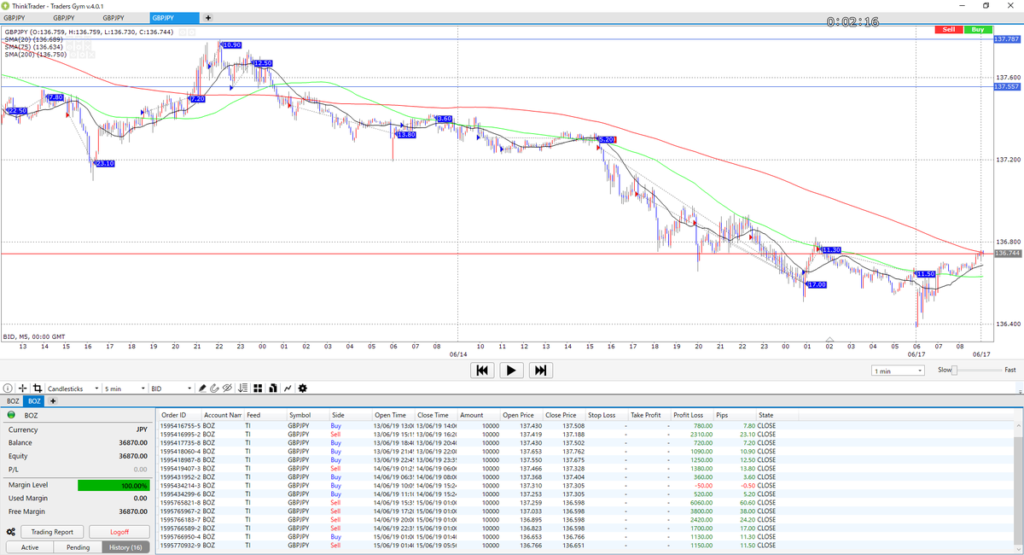This screenshot has width=1024, height=555.
Task: Click the indicators line-chart icon
Action: pyautogui.click(x=288, y=388)
